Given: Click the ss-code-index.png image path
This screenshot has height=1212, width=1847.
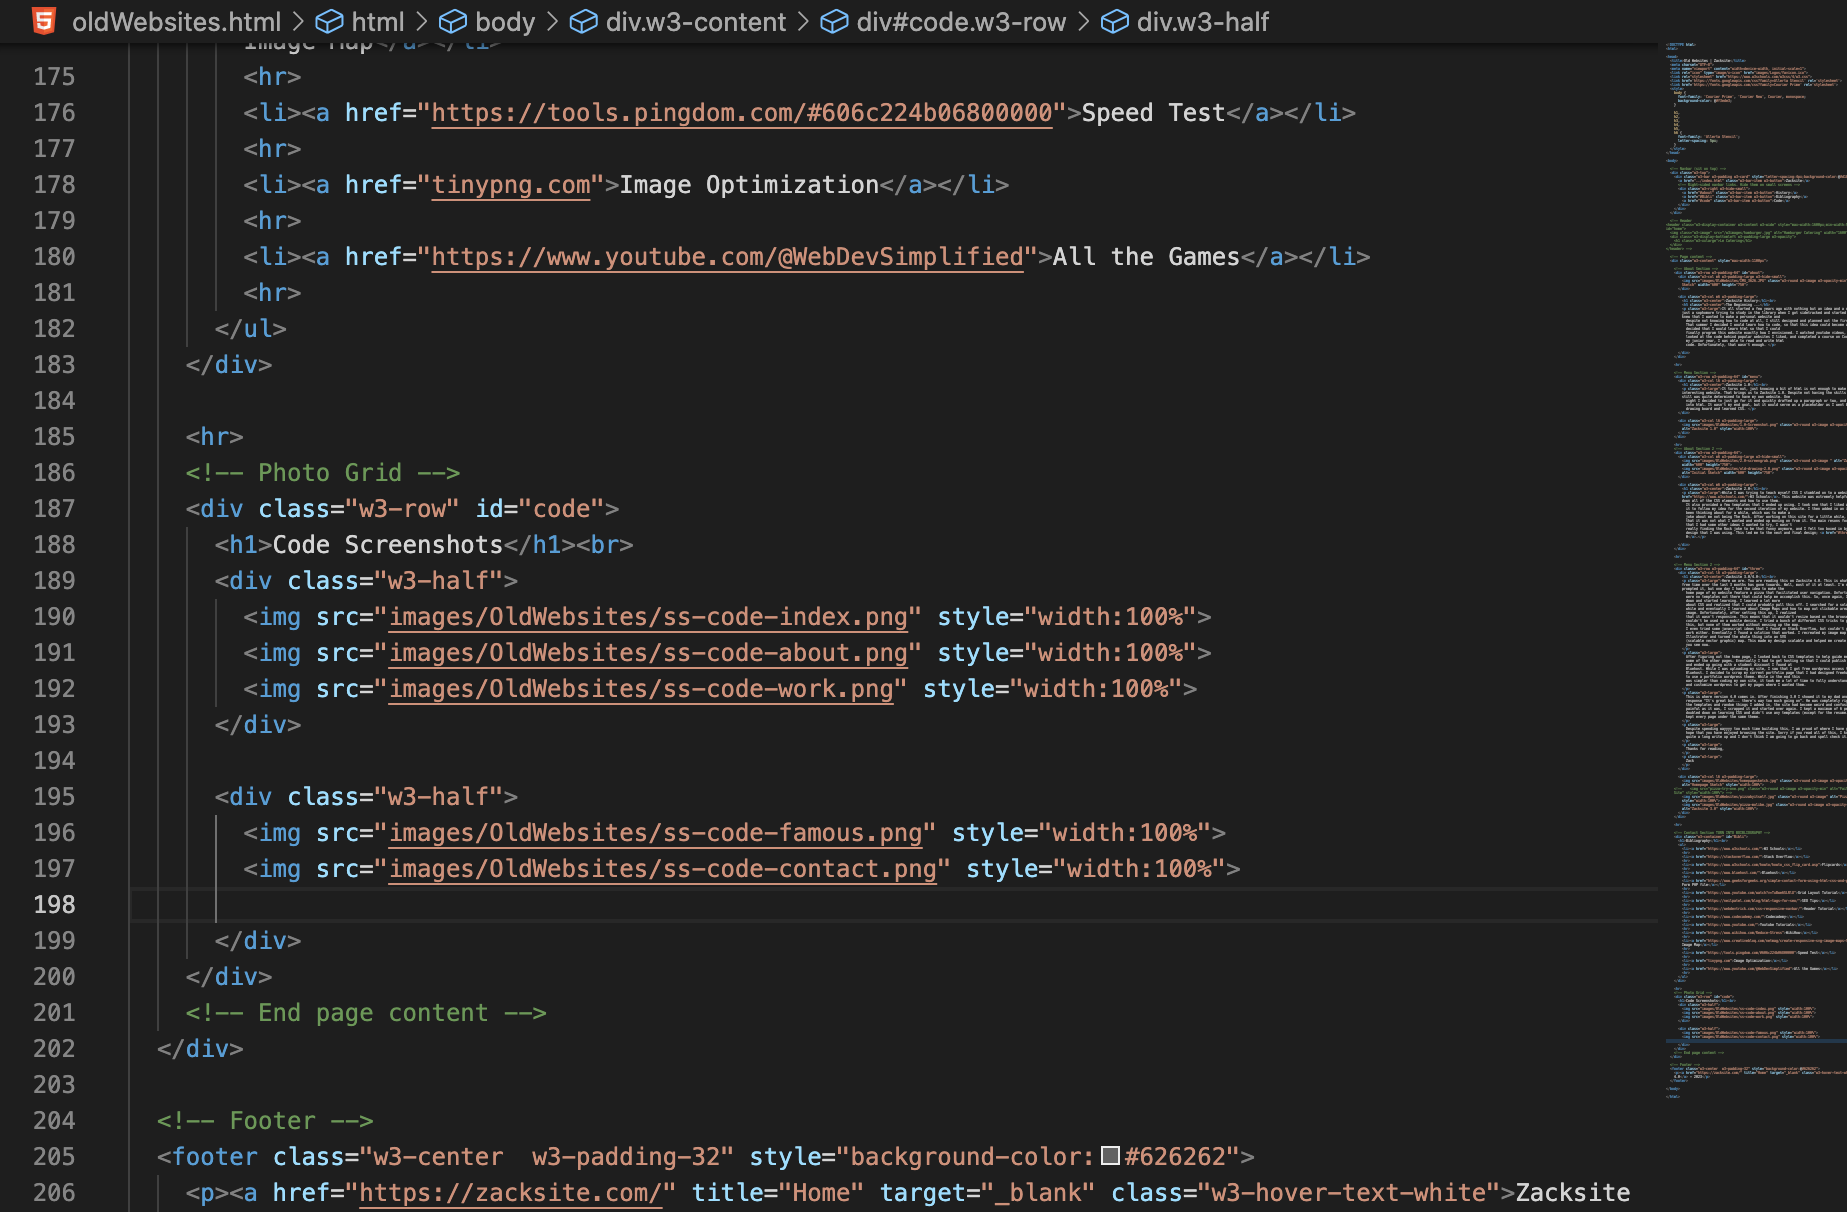Looking at the screenshot, I should (x=647, y=617).
